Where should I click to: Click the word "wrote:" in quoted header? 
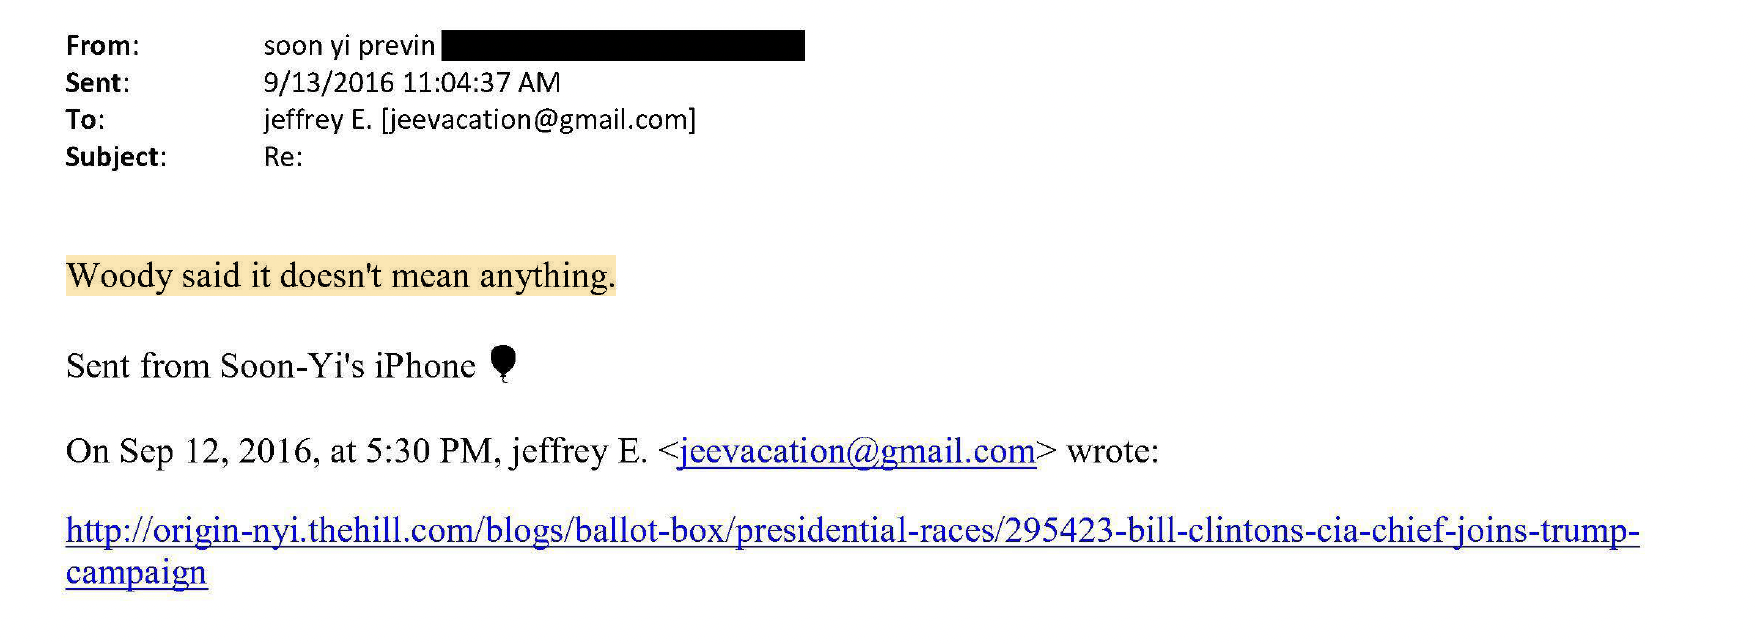[1112, 452]
